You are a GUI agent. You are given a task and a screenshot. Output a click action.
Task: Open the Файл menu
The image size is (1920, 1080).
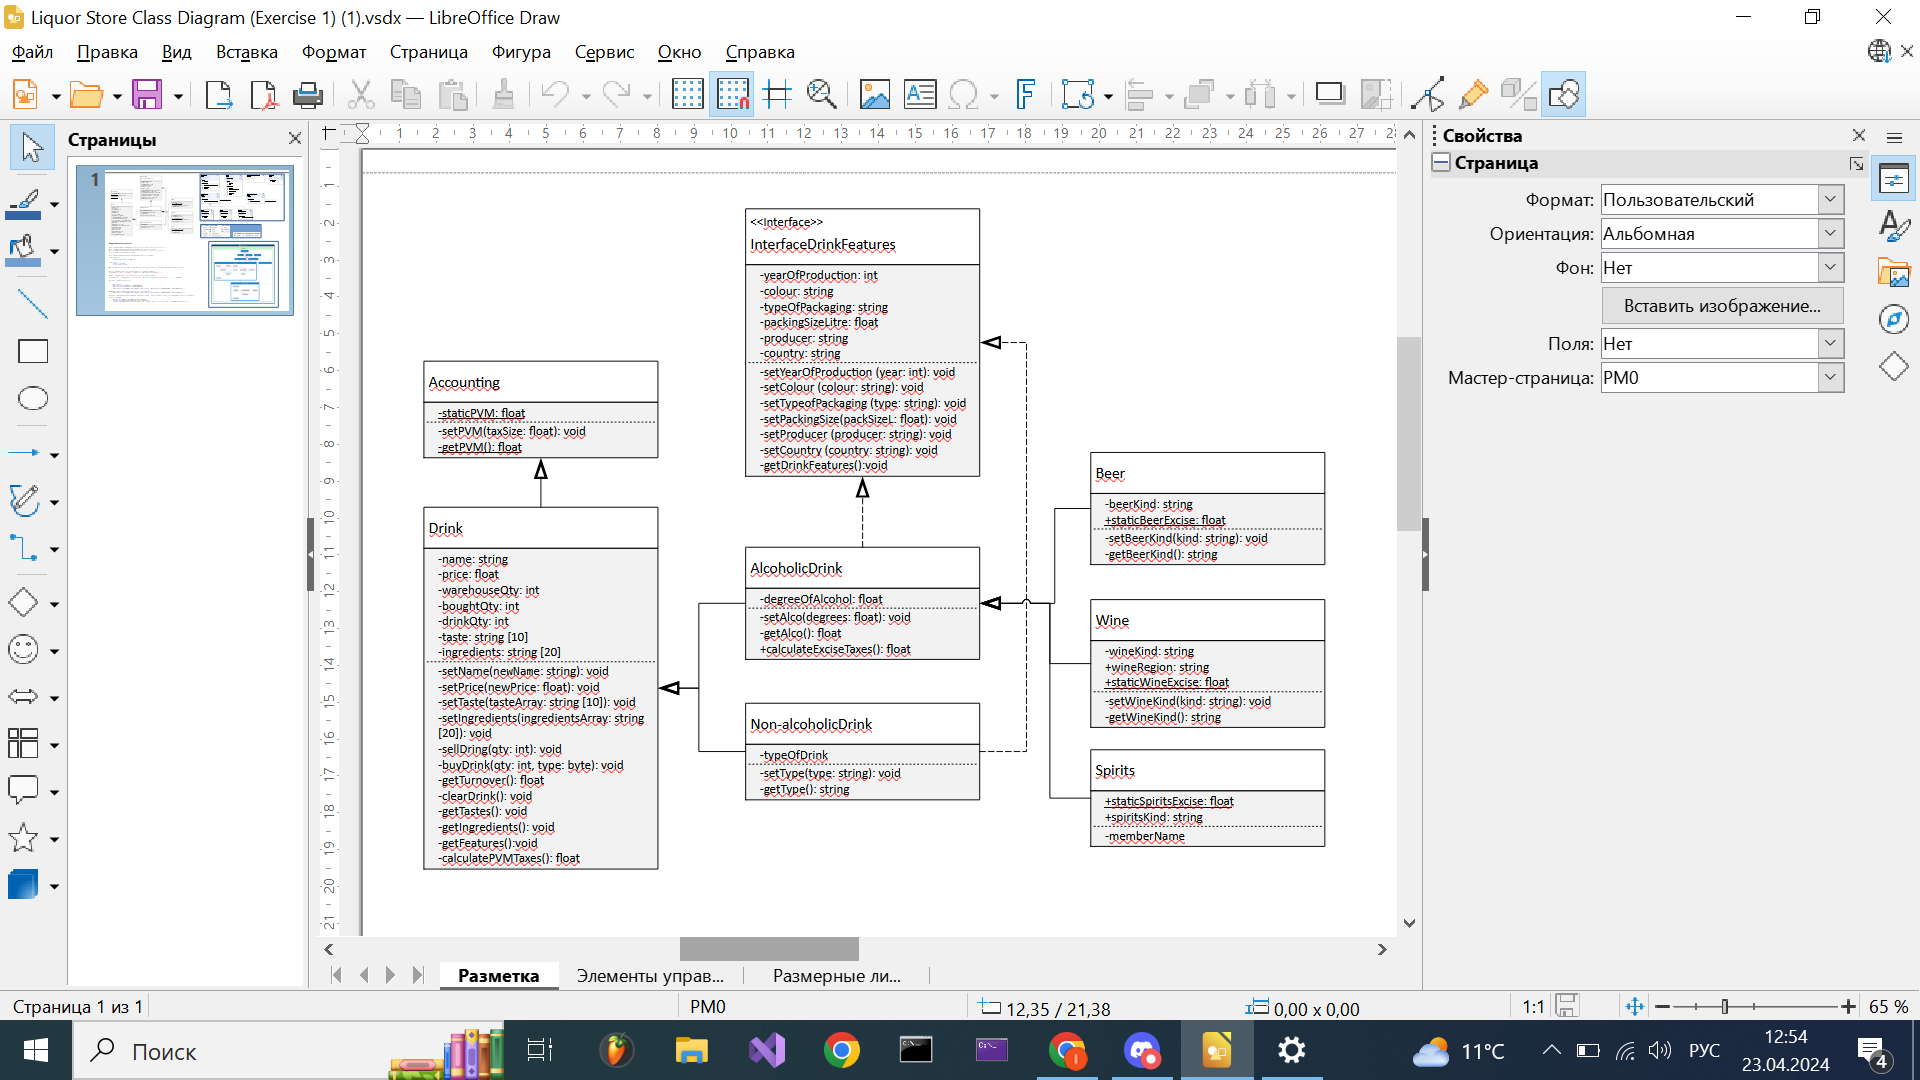tap(33, 52)
